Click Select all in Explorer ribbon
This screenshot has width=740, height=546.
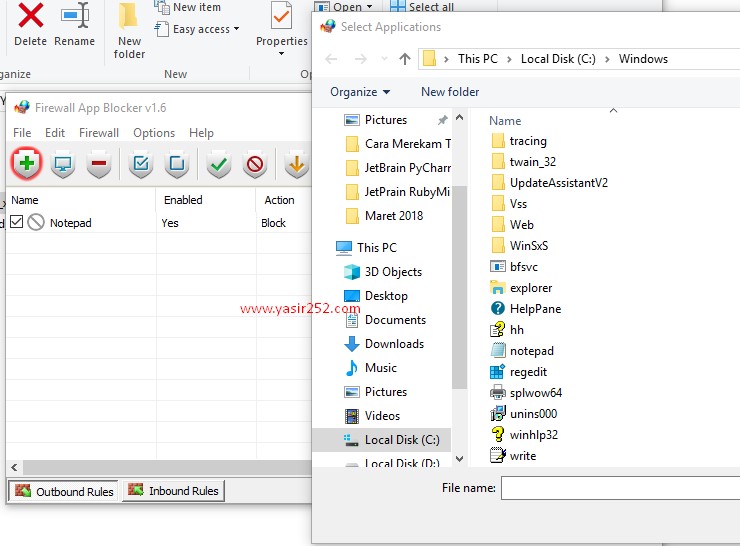pyautogui.click(x=422, y=7)
